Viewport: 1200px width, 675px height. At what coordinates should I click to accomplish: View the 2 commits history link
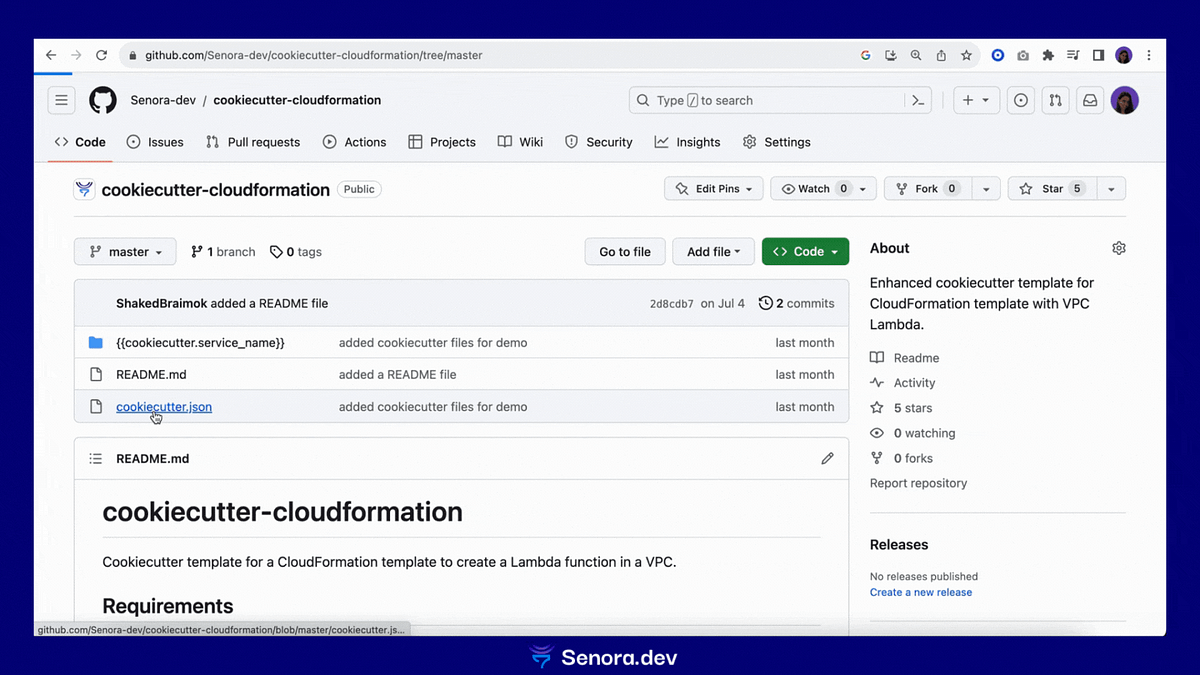click(x=797, y=303)
